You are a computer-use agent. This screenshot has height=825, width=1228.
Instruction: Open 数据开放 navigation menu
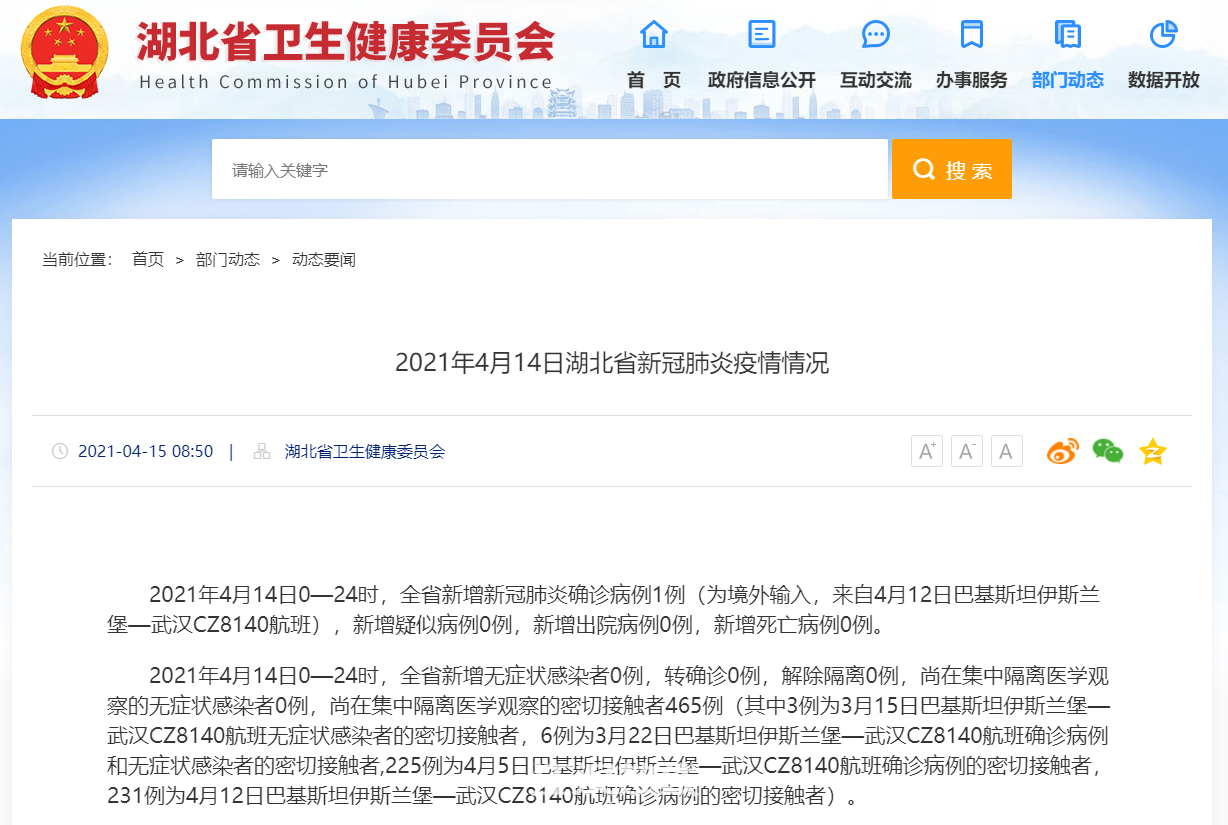coord(1163,80)
